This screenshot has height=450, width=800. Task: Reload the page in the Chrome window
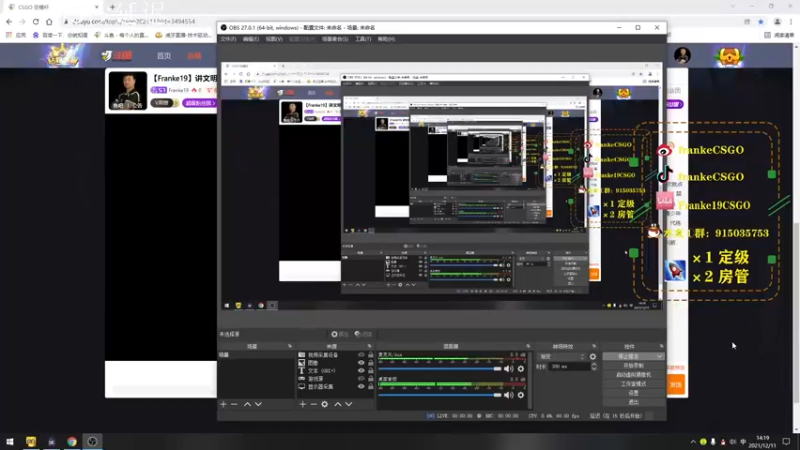click(x=36, y=21)
